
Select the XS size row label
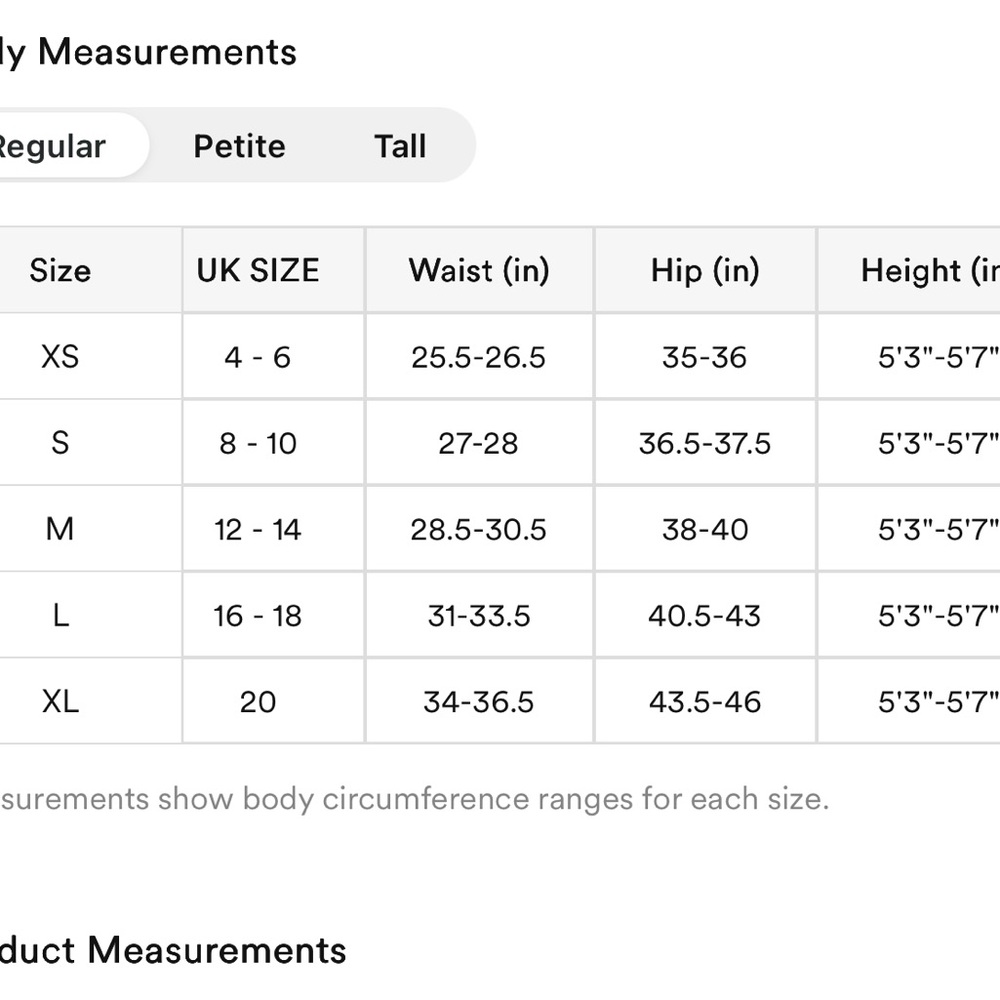coord(60,357)
